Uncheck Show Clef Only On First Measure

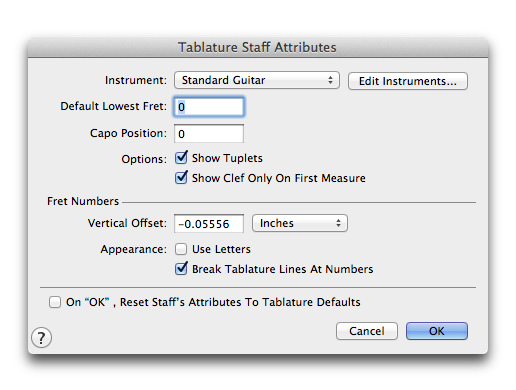coord(181,178)
